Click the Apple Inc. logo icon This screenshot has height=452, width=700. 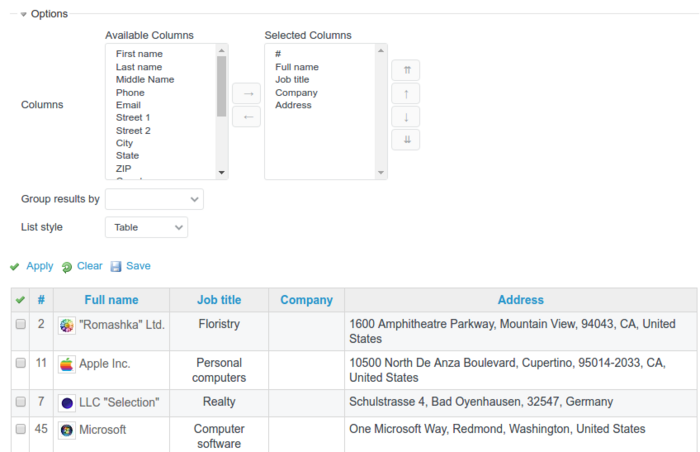click(67, 364)
